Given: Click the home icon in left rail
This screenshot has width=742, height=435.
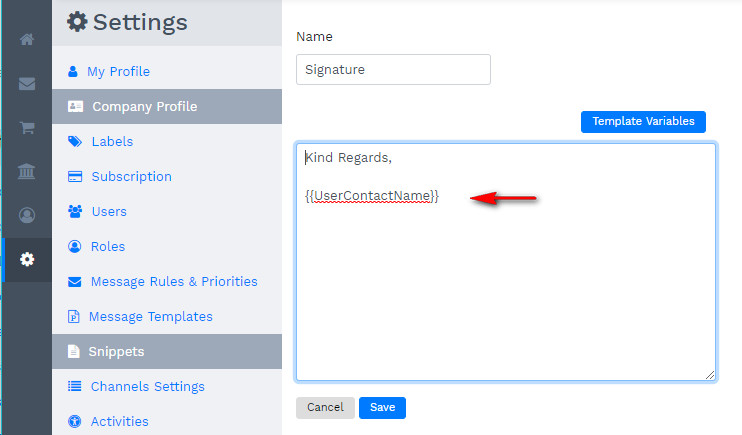Looking at the screenshot, I should coord(27,40).
